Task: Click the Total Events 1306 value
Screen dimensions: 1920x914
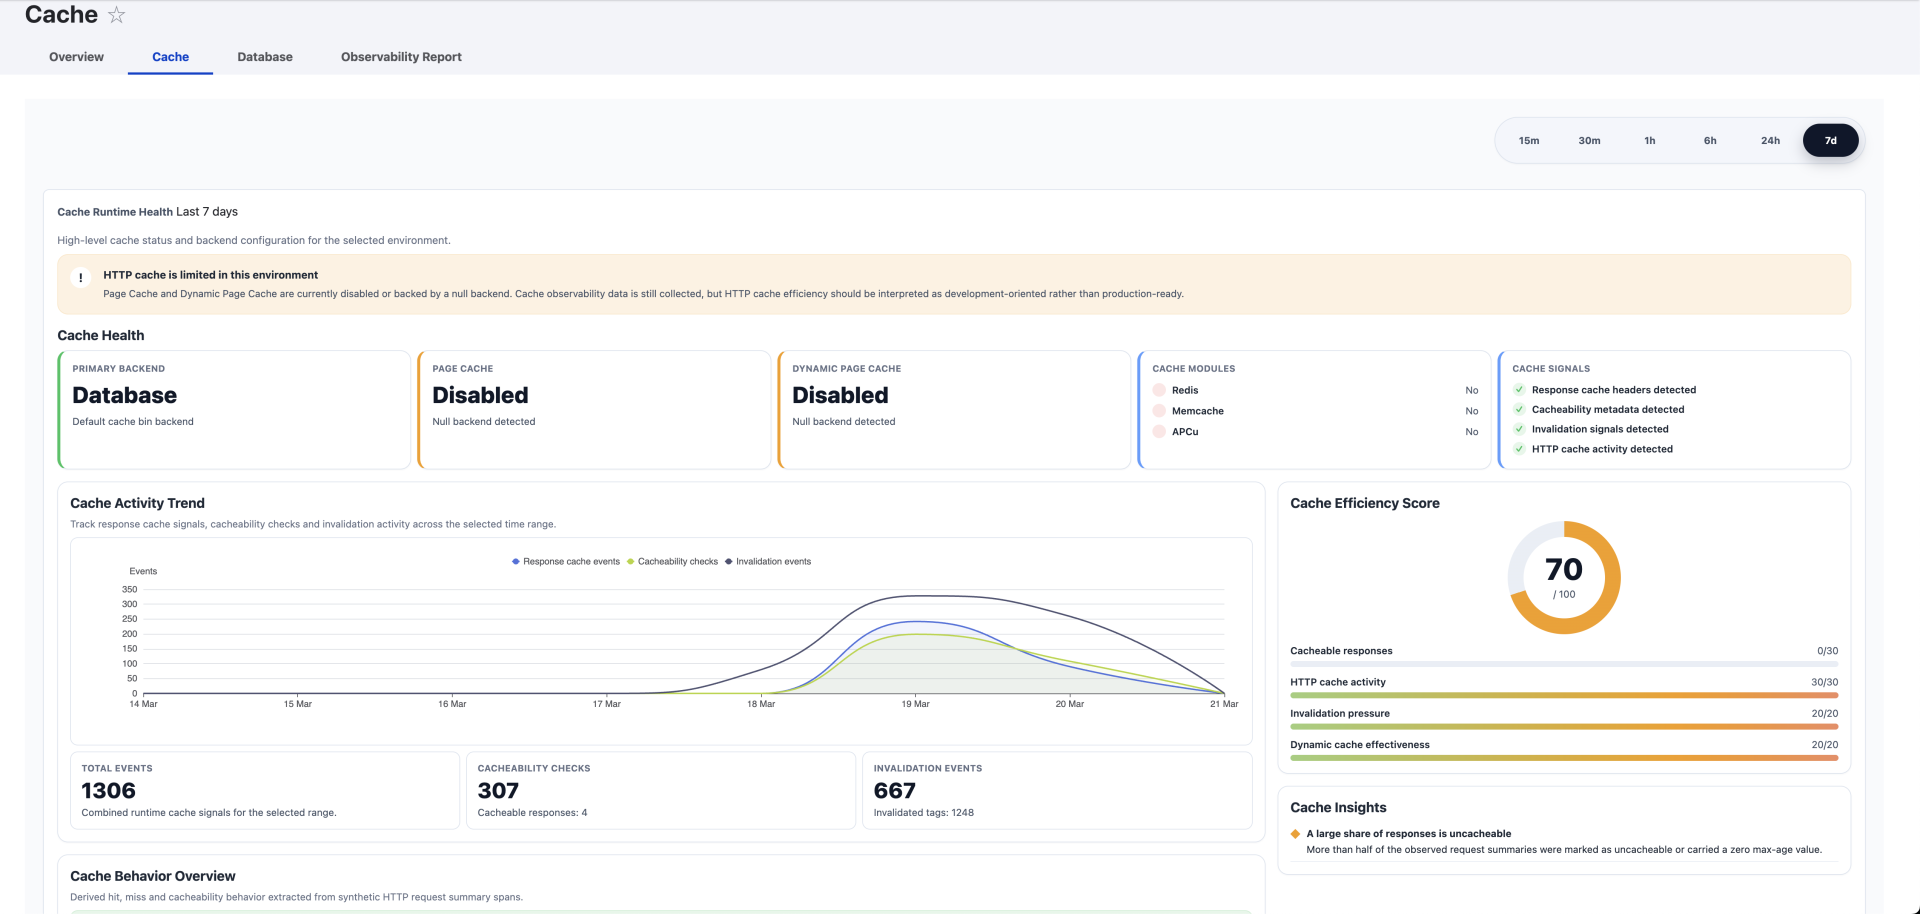Action: (x=108, y=791)
